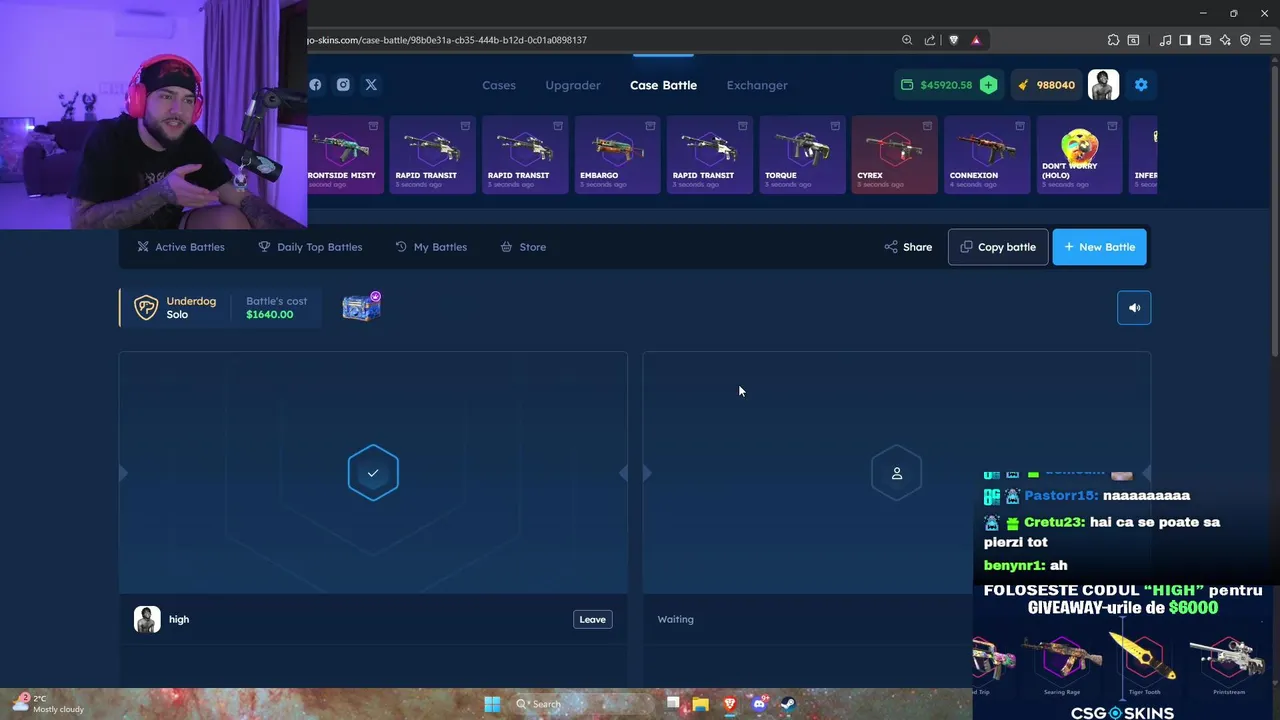Open Steam from the taskbar
This screenshot has height=720, width=1280.
point(788,704)
